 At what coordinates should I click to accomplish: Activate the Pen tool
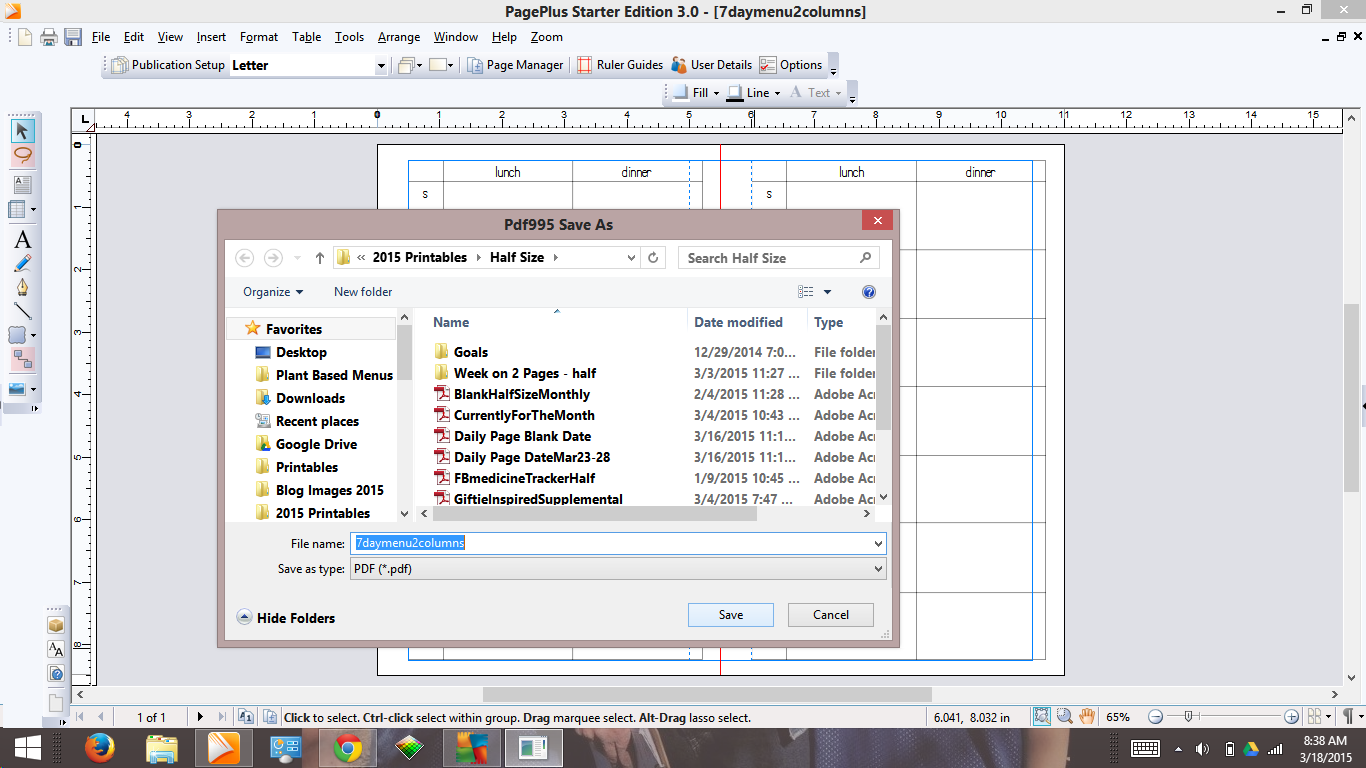point(22,288)
